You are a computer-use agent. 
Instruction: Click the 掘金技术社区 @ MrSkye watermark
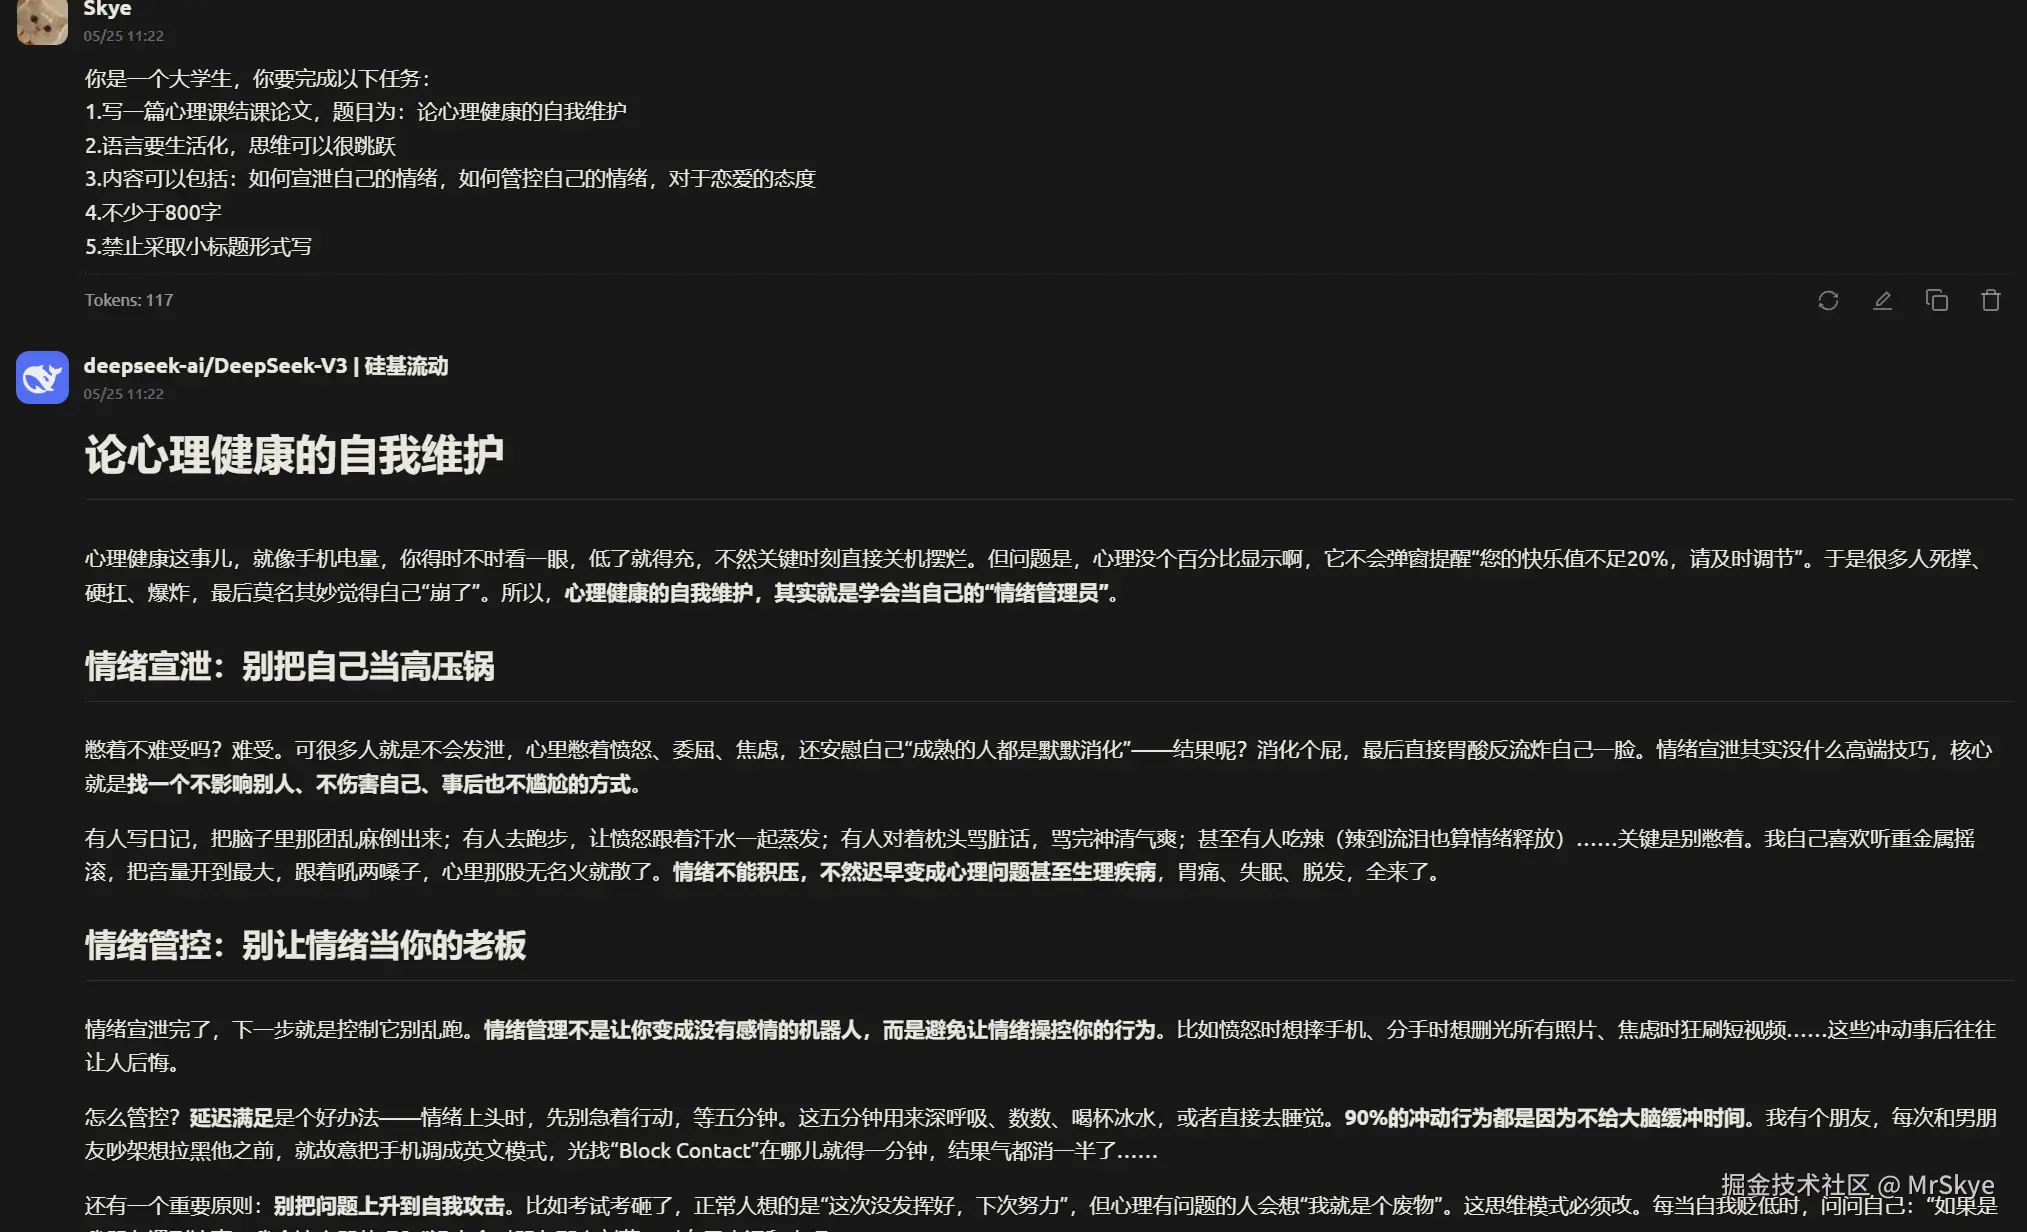[x=1857, y=1185]
